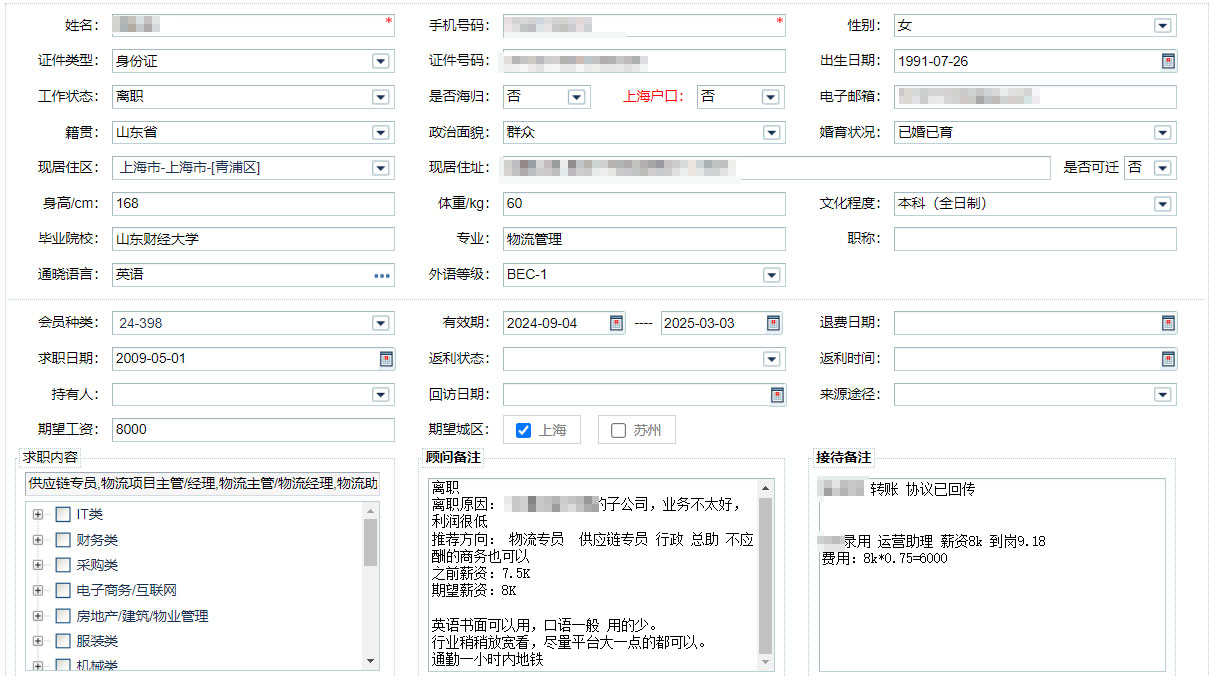1209x676 pixels.
Task: Click the 电子邮箱 input field
Action: [x=1035, y=97]
